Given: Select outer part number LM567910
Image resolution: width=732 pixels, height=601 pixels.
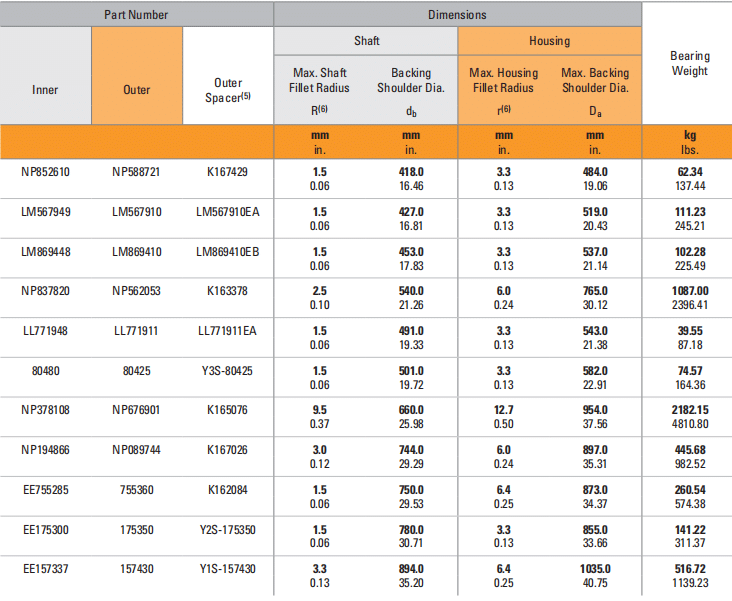Looking at the screenshot, I should point(137,212).
